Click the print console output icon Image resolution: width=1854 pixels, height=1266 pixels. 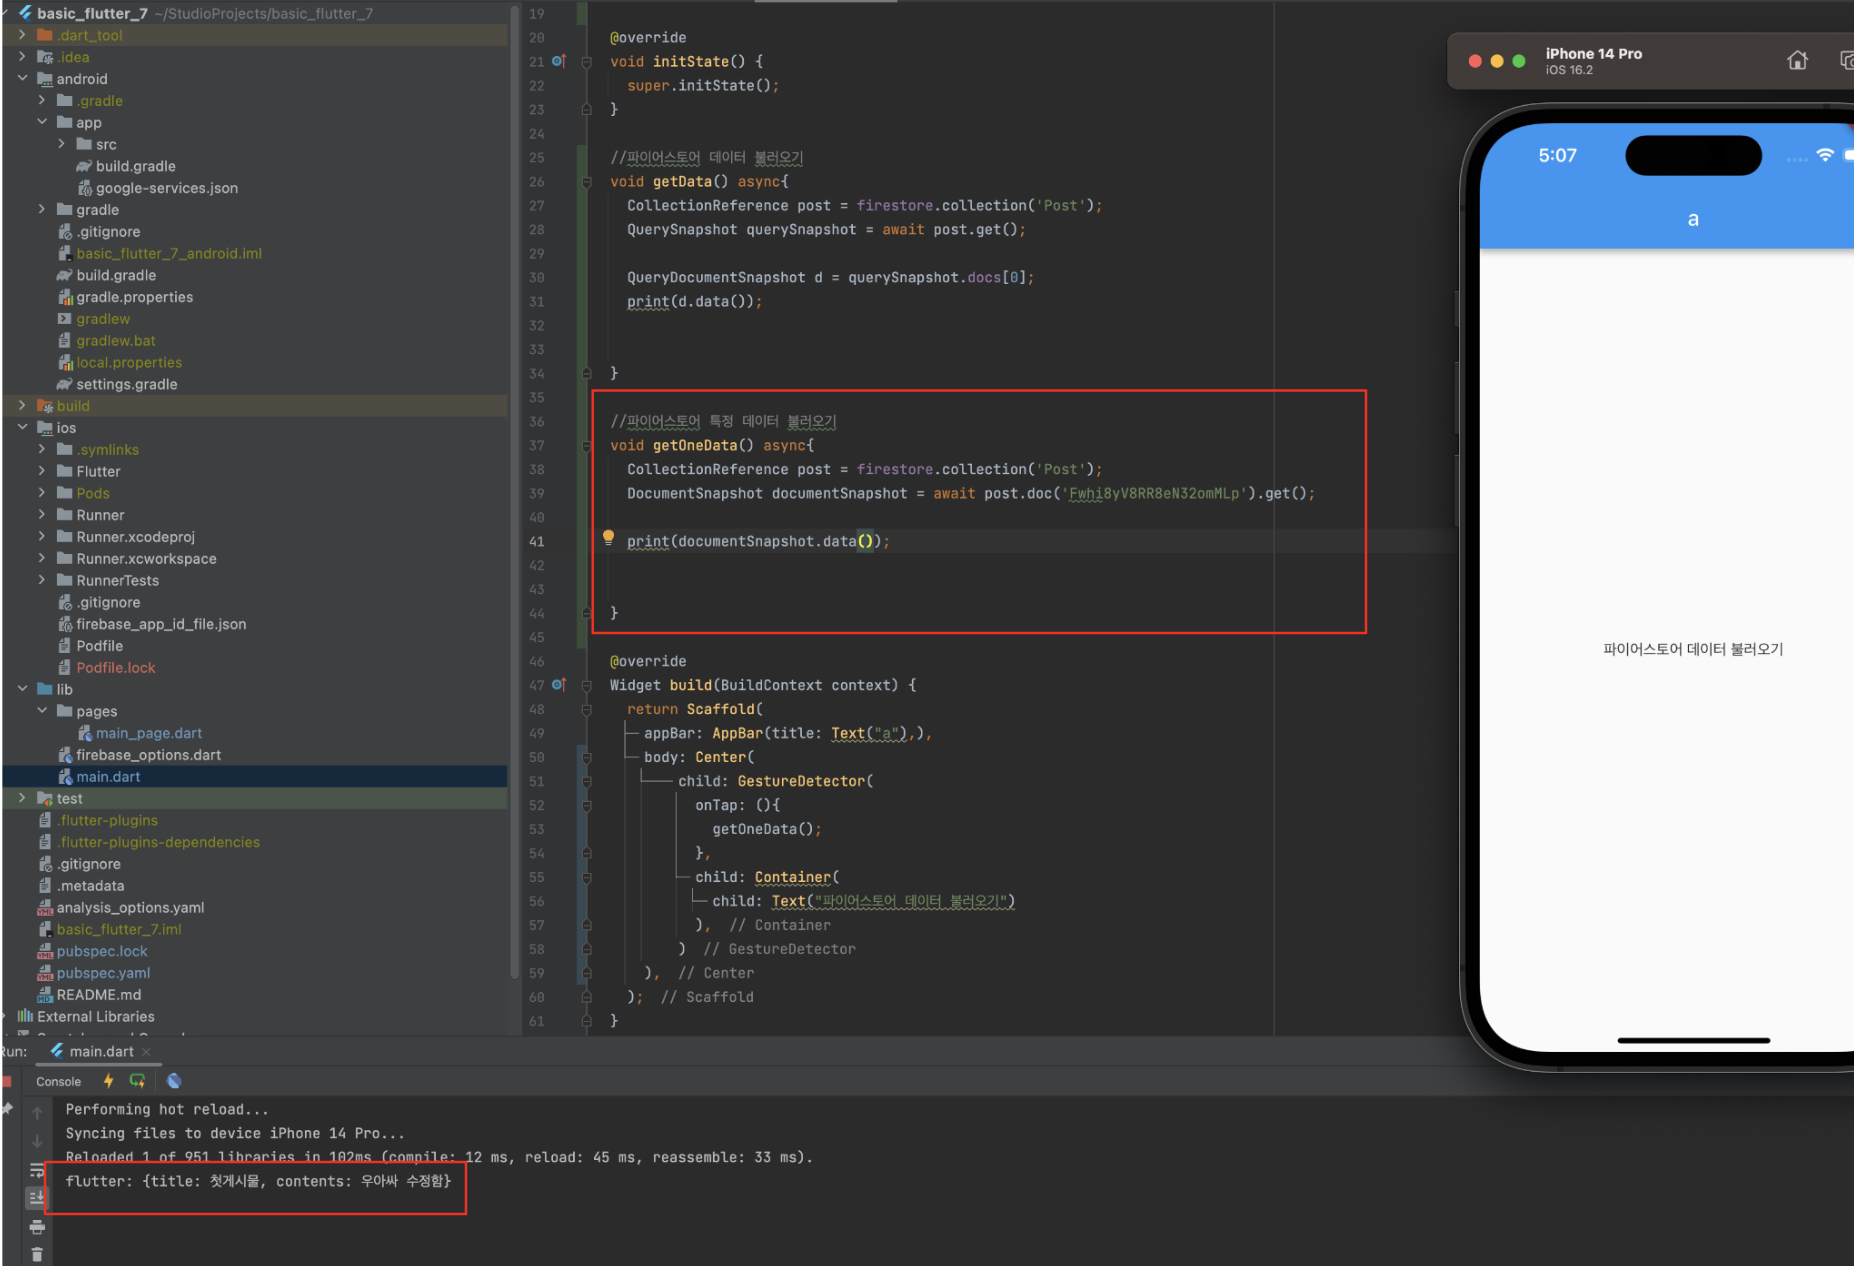tap(37, 1227)
